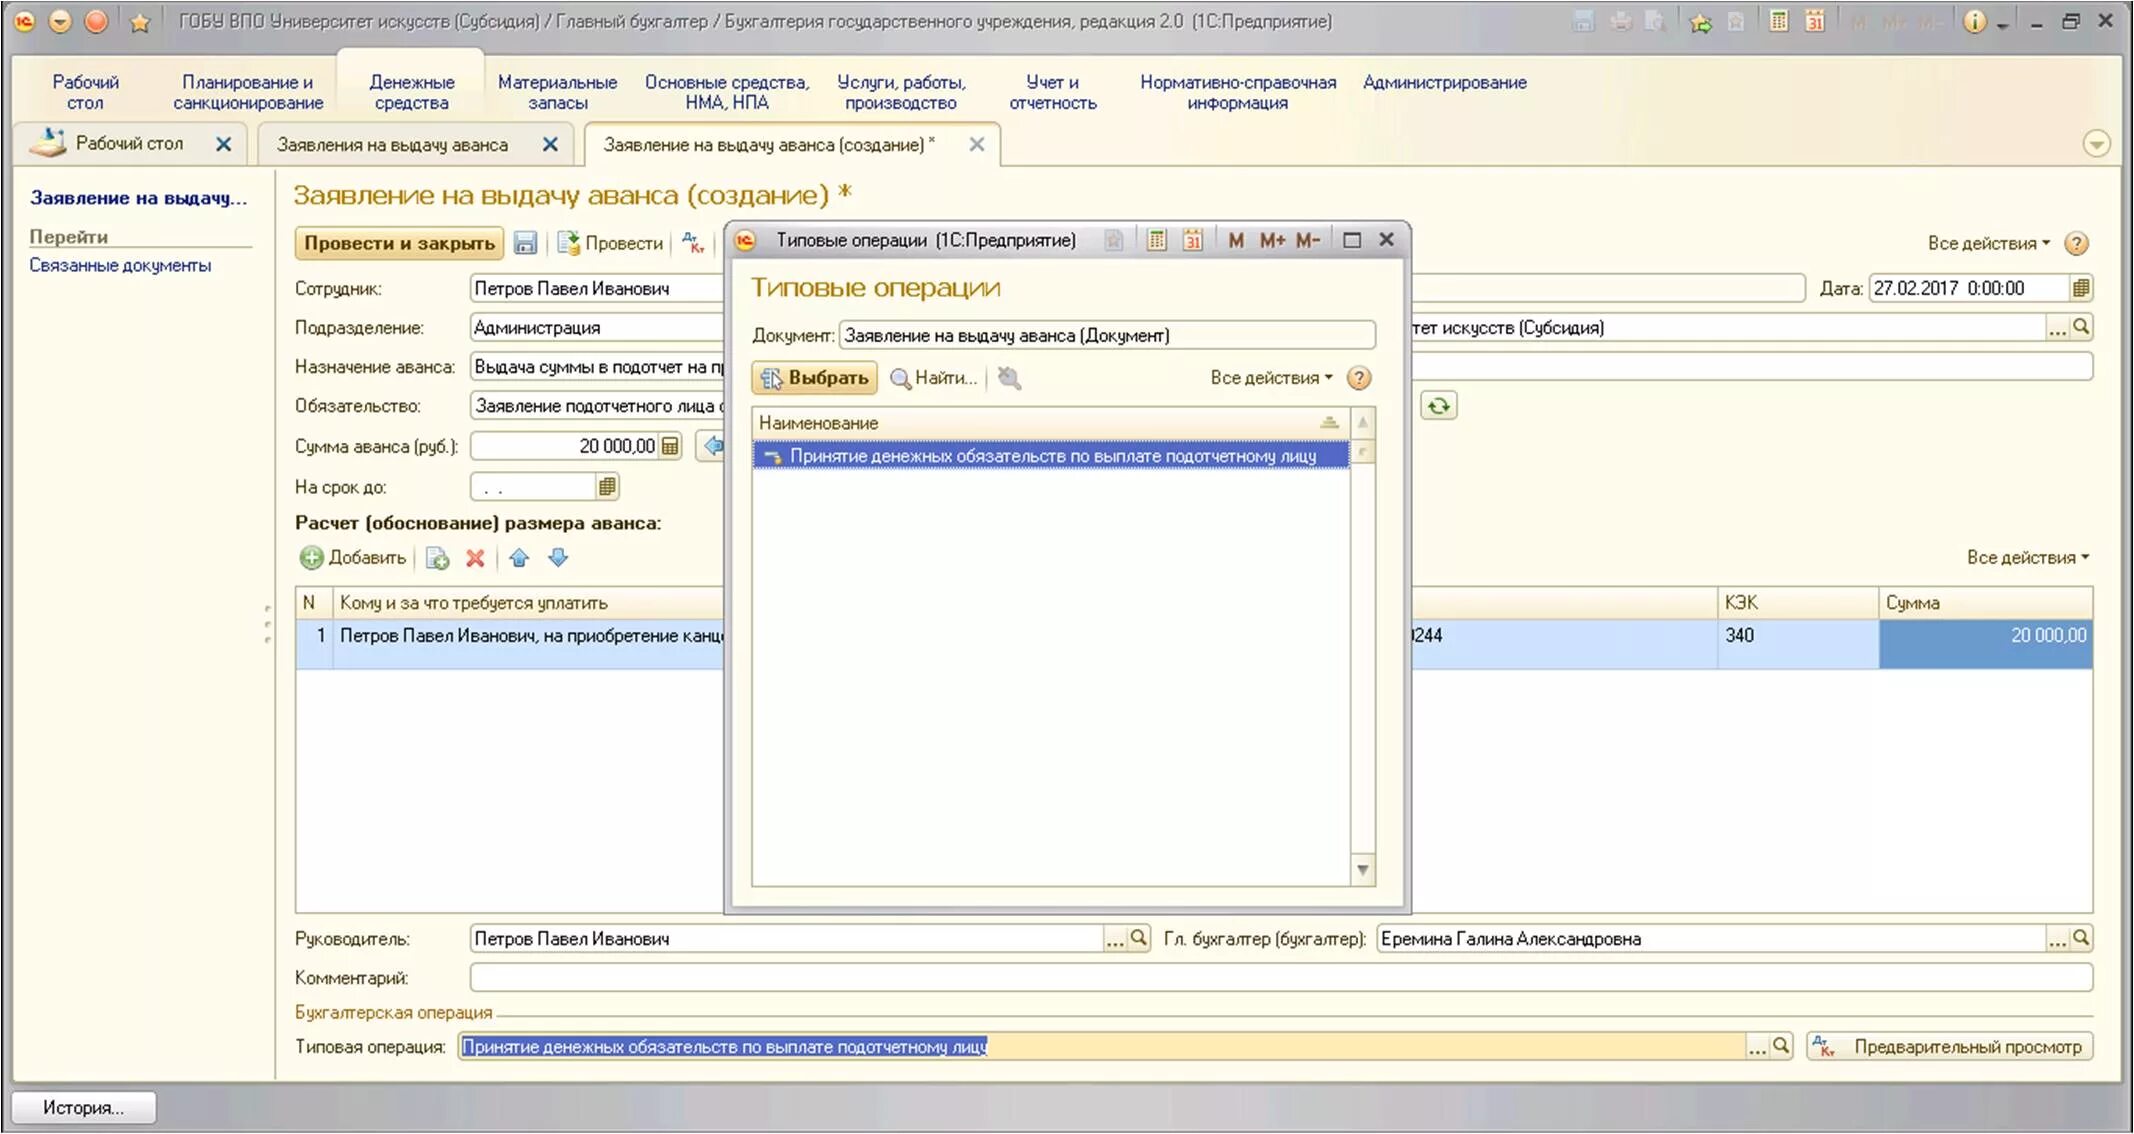This screenshot has height=1134, width=2134.
Task: Click the magnifier next to Типовая операция
Action: [1781, 1046]
